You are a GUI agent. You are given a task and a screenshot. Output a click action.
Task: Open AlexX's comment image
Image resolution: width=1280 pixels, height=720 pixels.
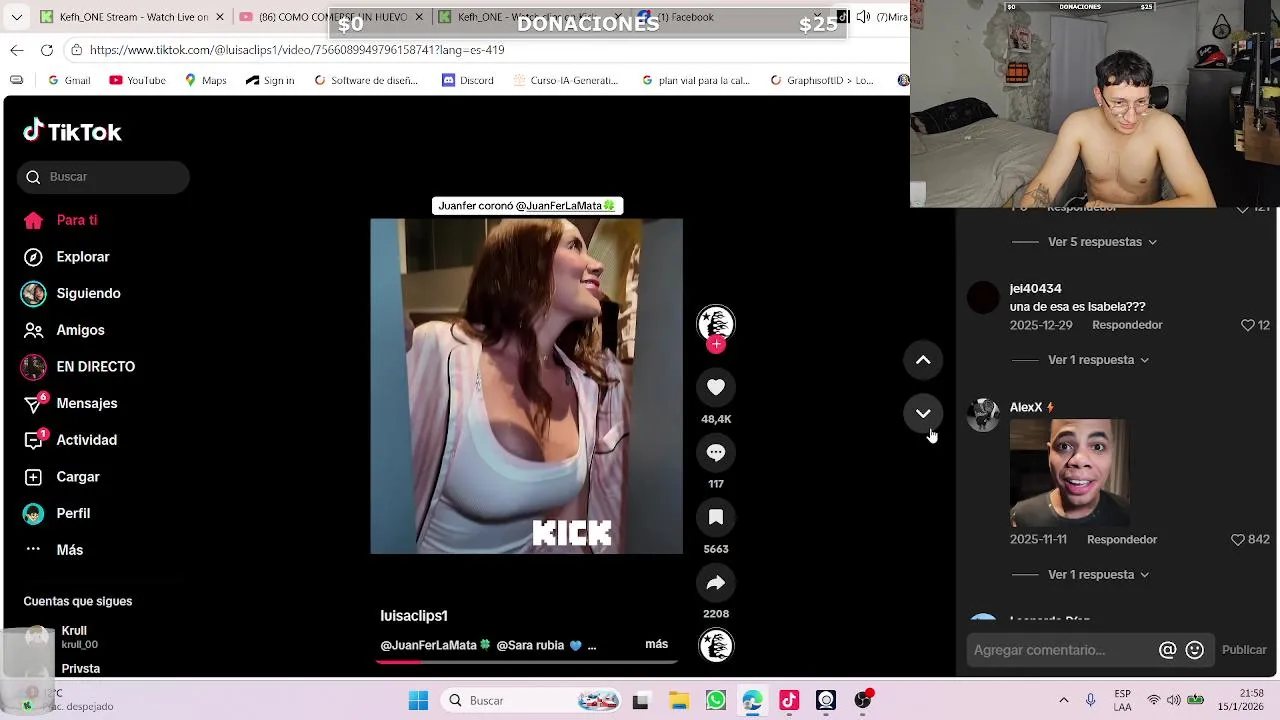[x=1070, y=473]
